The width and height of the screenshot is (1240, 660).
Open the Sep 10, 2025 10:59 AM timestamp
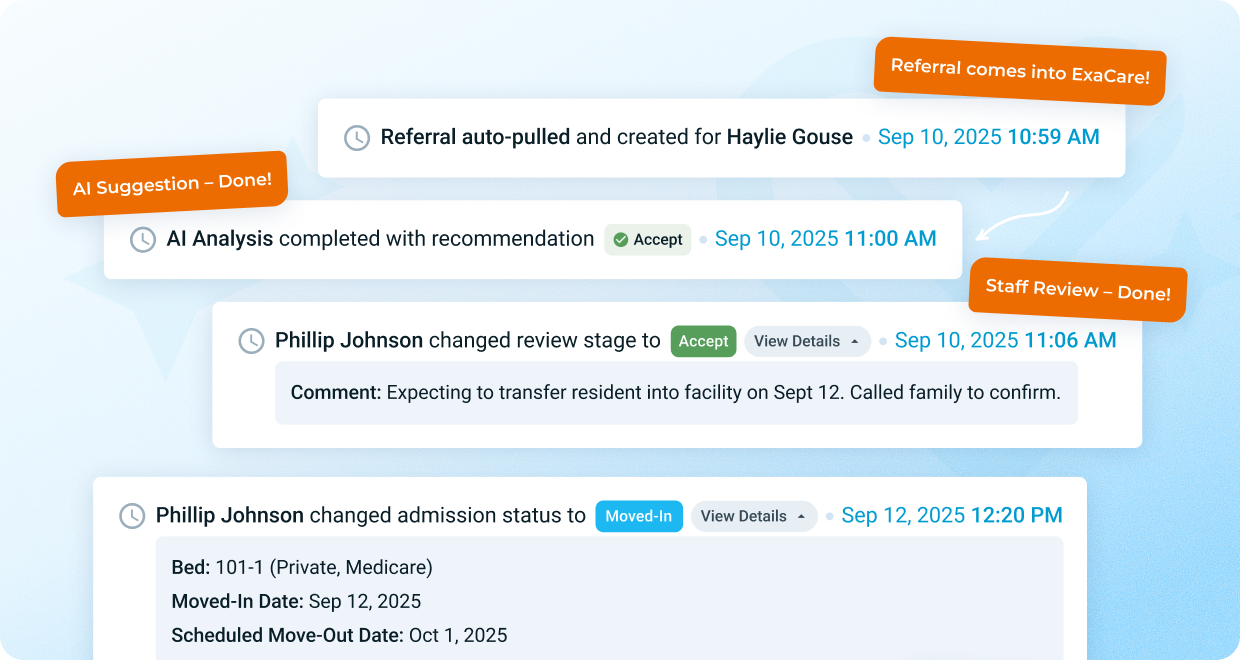pos(988,137)
